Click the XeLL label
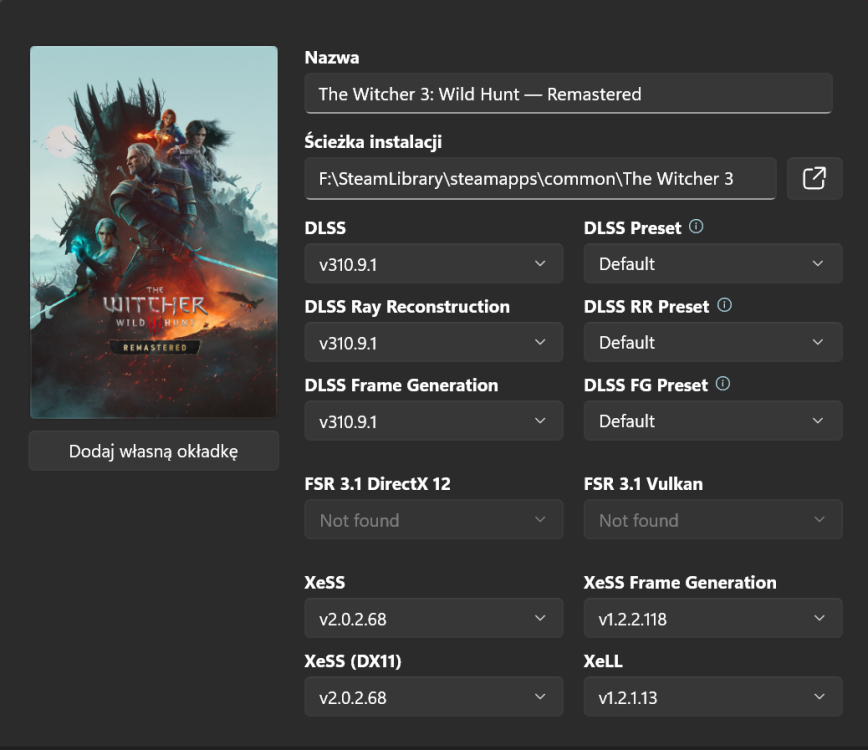 (603, 661)
